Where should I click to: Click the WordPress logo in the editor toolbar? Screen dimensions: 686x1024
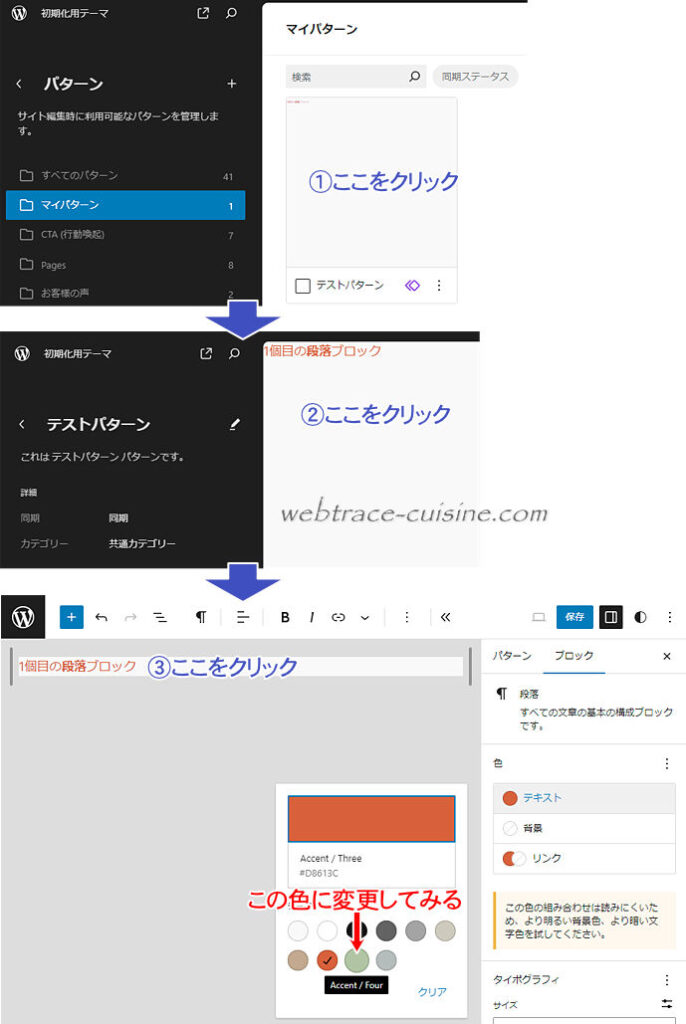click(x=23, y=616)
